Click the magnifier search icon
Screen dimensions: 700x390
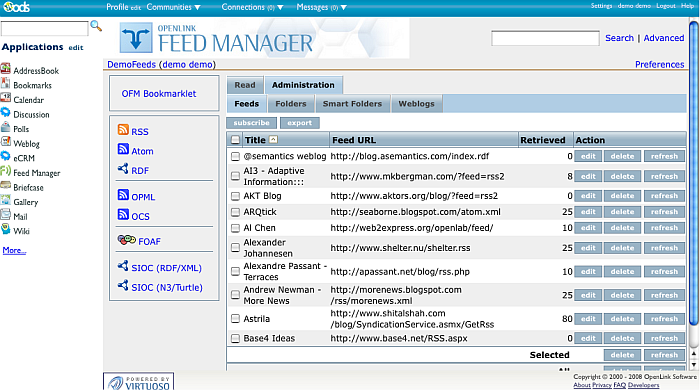(96, 26)
